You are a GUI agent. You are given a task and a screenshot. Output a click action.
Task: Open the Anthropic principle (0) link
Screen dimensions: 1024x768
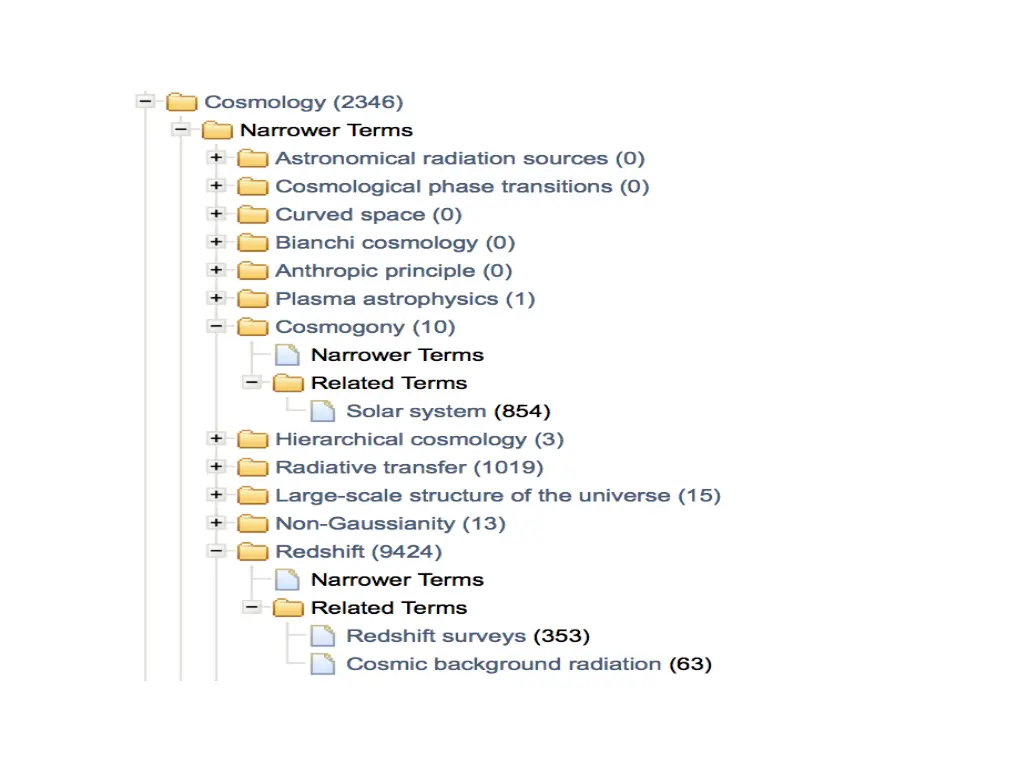(394, 270)
